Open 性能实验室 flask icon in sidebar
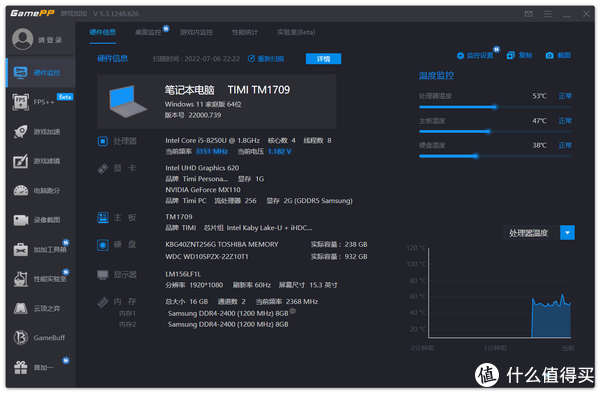This screenshot has height=393, width=600. pyautogui.click(x=21, y=279)
